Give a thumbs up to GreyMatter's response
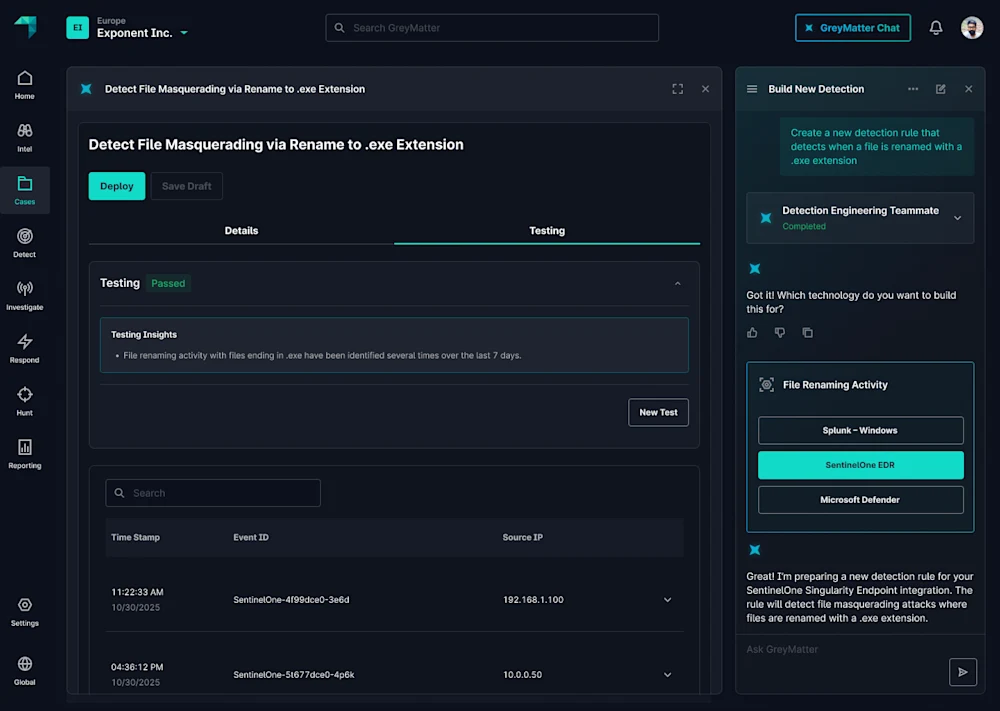 click(752, 332)
